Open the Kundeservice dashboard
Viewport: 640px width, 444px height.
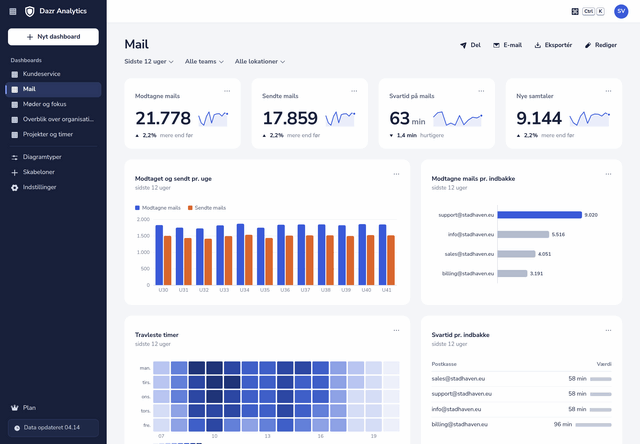53,74
